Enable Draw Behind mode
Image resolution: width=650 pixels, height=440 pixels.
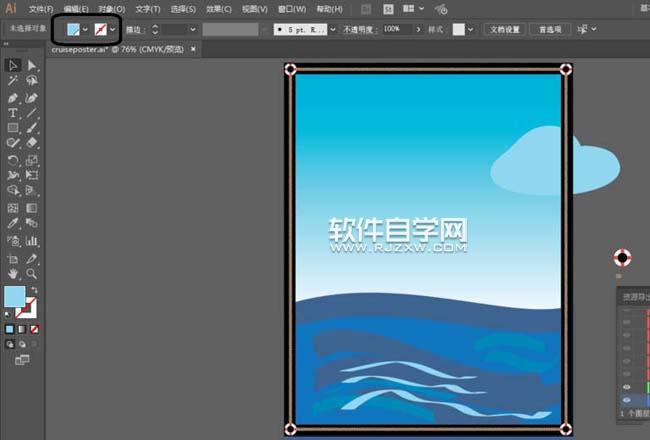click(x=22, y=344)
